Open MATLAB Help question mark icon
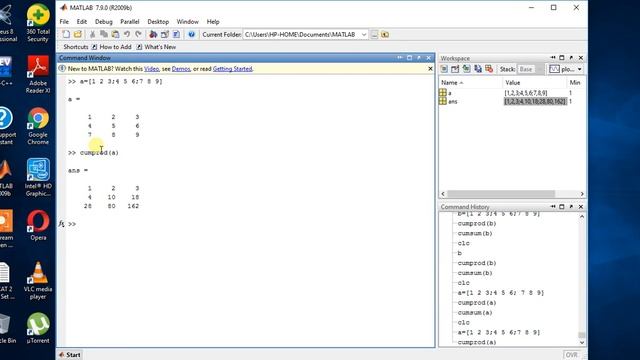This screenshot has height=360, width=640. click(x=191, y=34)
